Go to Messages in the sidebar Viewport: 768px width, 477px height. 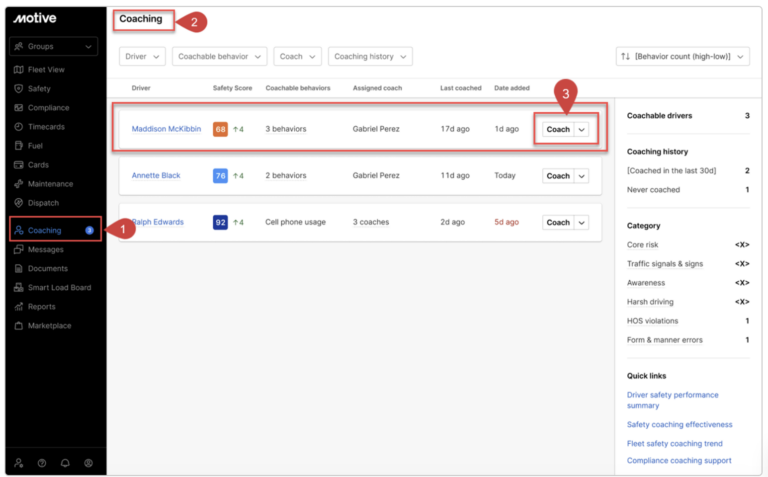click(46, 249)
